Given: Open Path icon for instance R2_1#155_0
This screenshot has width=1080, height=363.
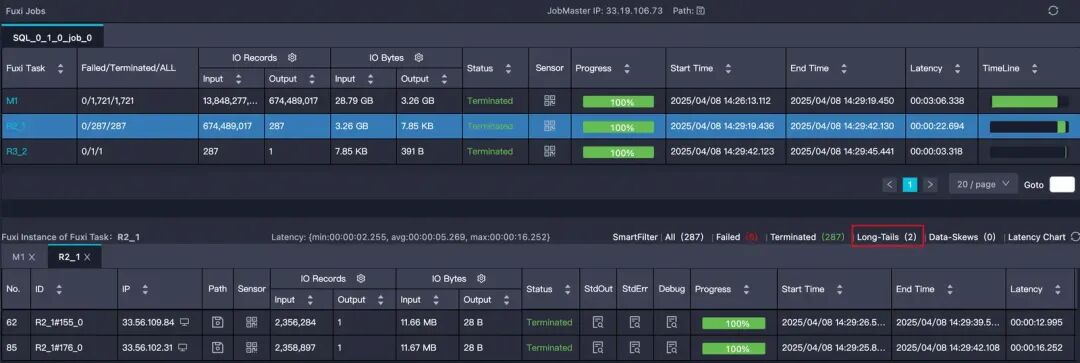Looking at the screenshot, I should [218, 322].
